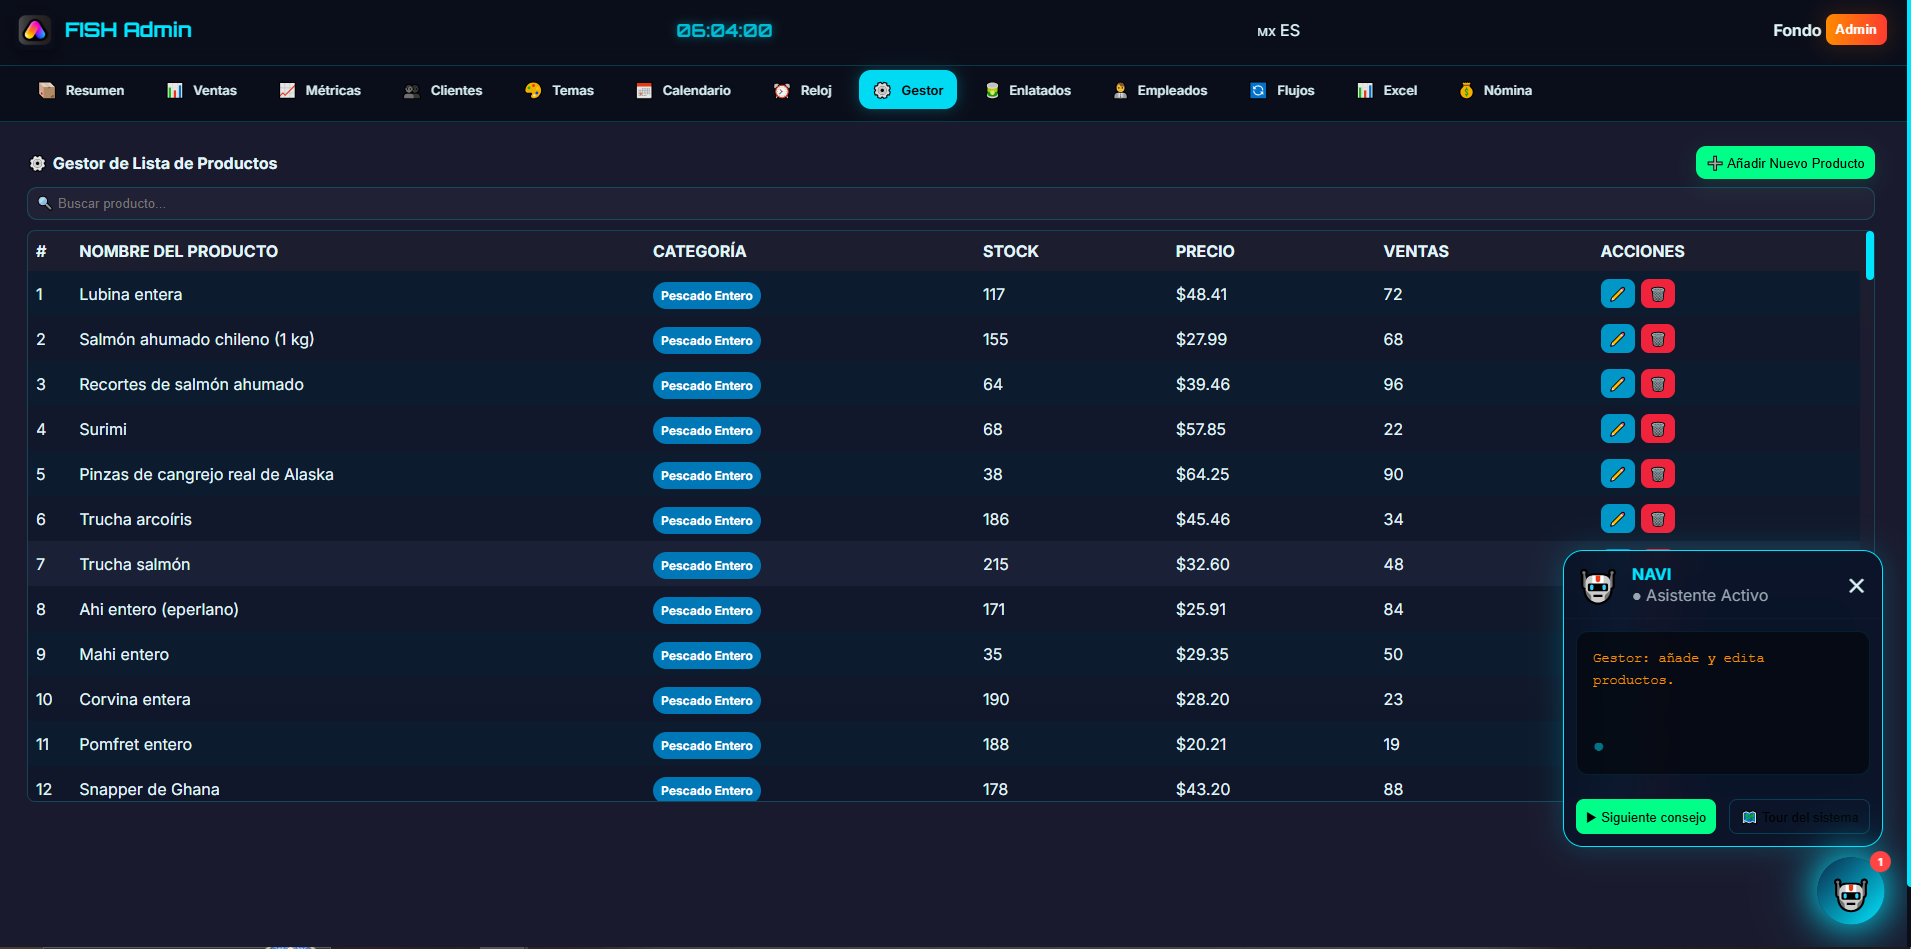Click the FISH Admin logo icon

click(35, 30)
